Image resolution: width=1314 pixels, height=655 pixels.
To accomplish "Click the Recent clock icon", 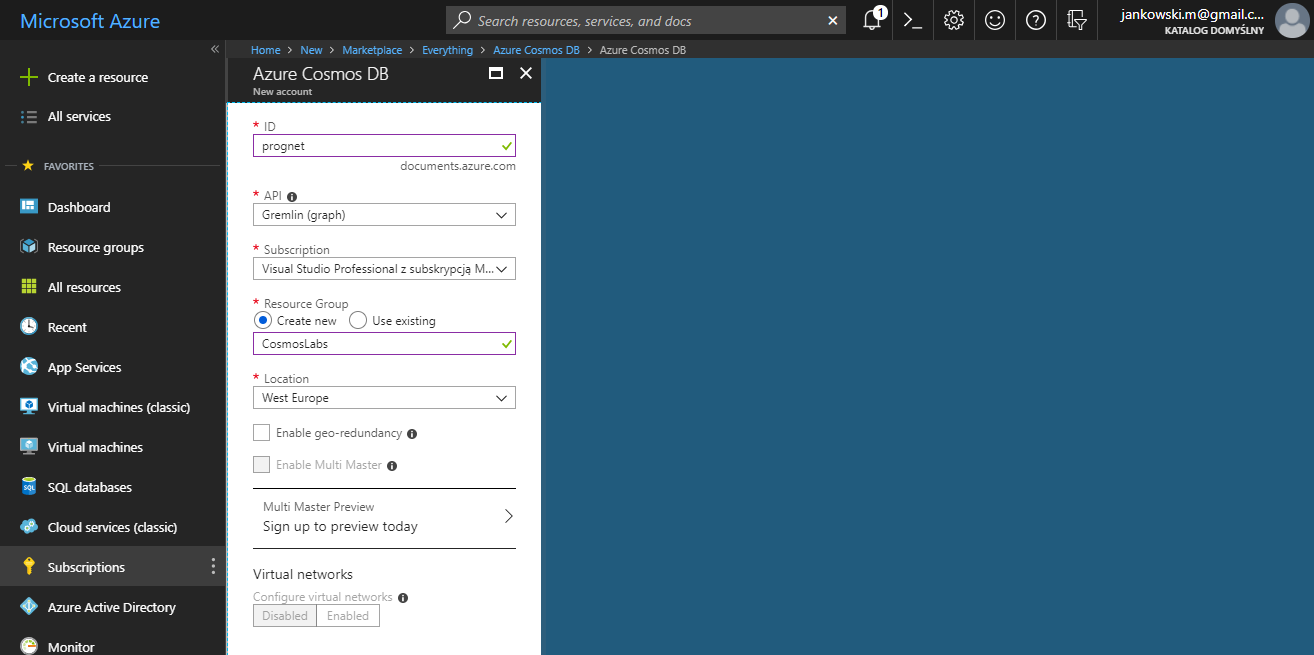I will [x=29, y=327].
